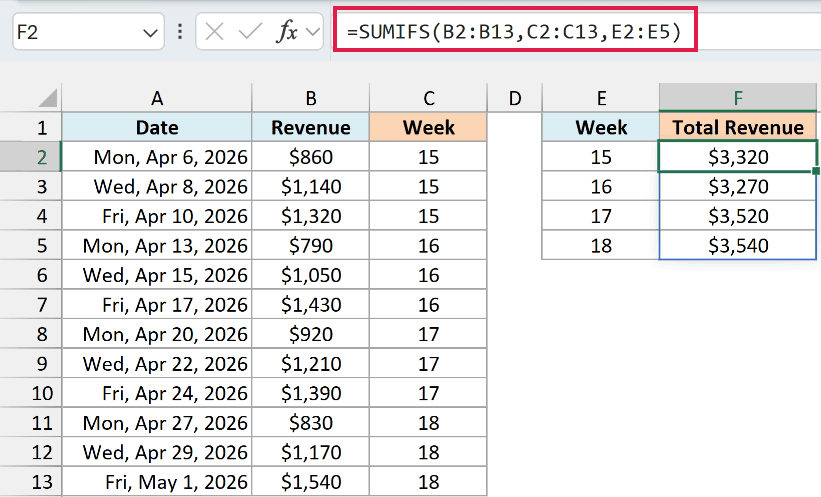Select total revenue cell $3,270
This screenshot has width=821, height=497.
coord(738,186)
